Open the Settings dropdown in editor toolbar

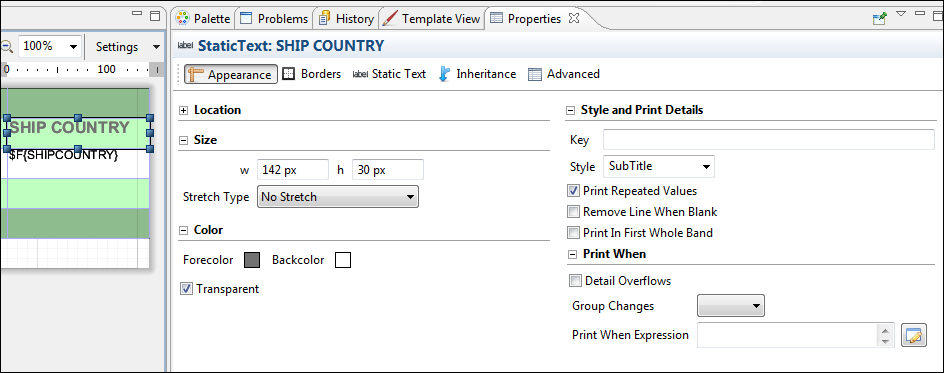[128, 46]
